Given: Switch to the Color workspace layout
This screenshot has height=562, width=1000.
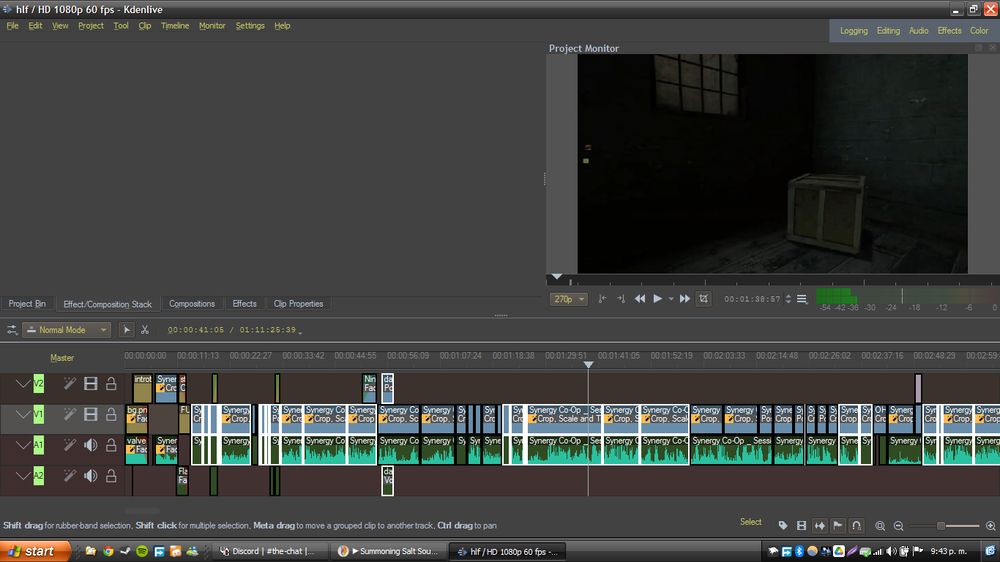Looking at the screenshot, I should [979, 31].
